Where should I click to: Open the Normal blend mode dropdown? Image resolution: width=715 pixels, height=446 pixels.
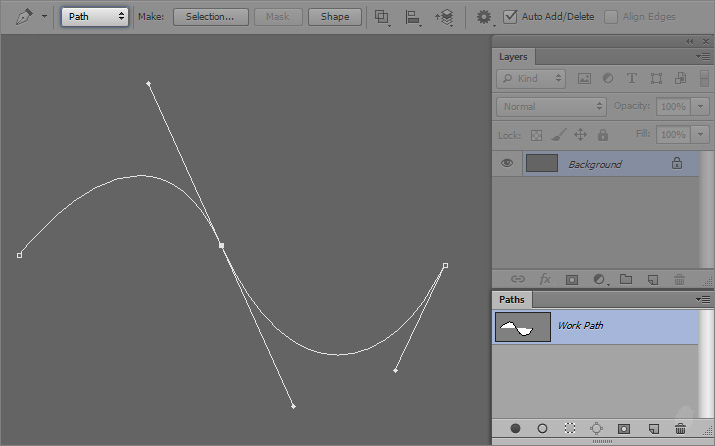[x=551, y=106]
